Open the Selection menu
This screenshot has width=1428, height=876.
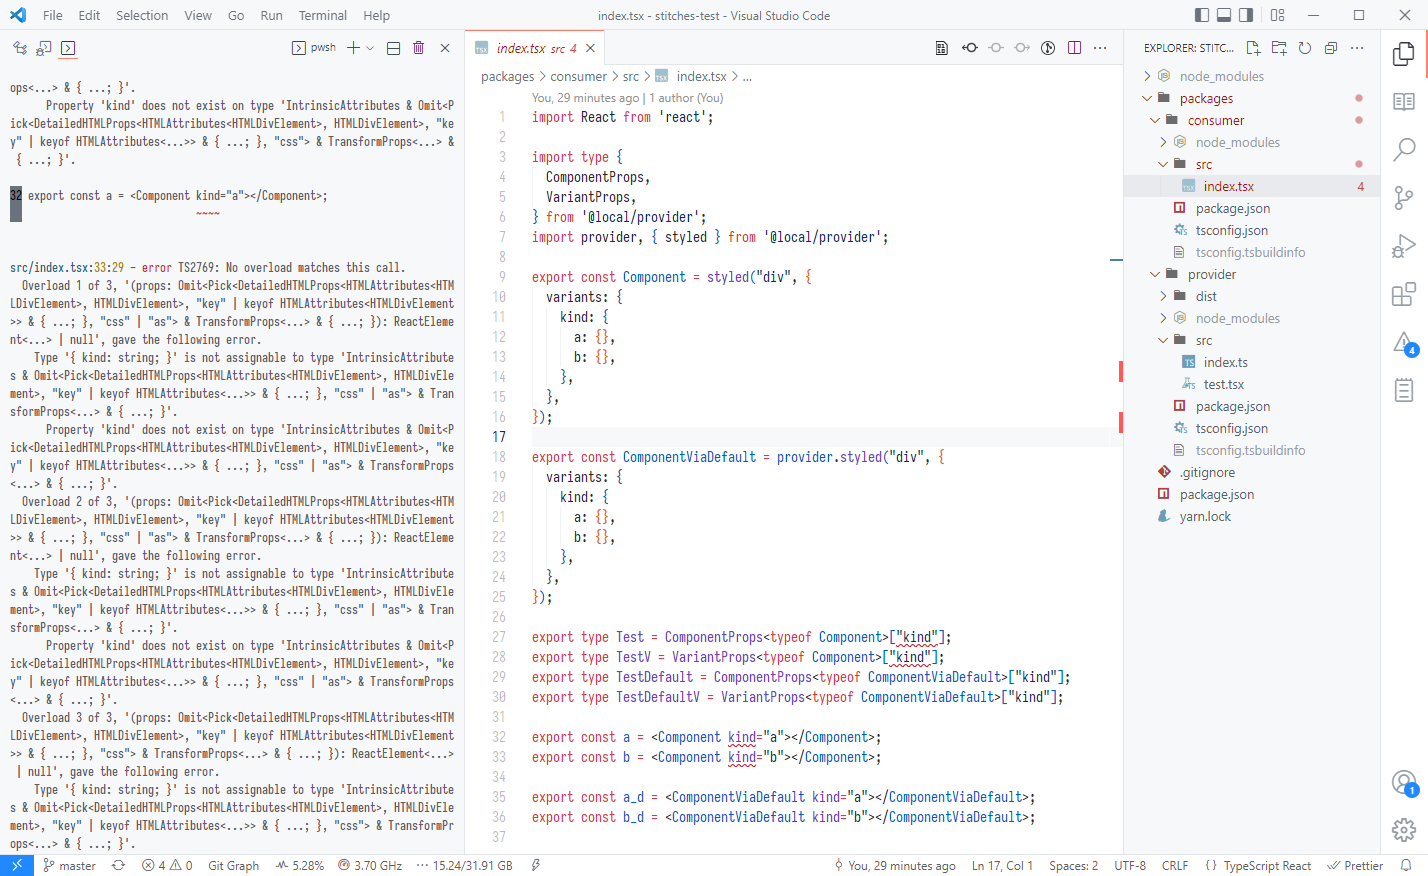(x=142, y=15)
